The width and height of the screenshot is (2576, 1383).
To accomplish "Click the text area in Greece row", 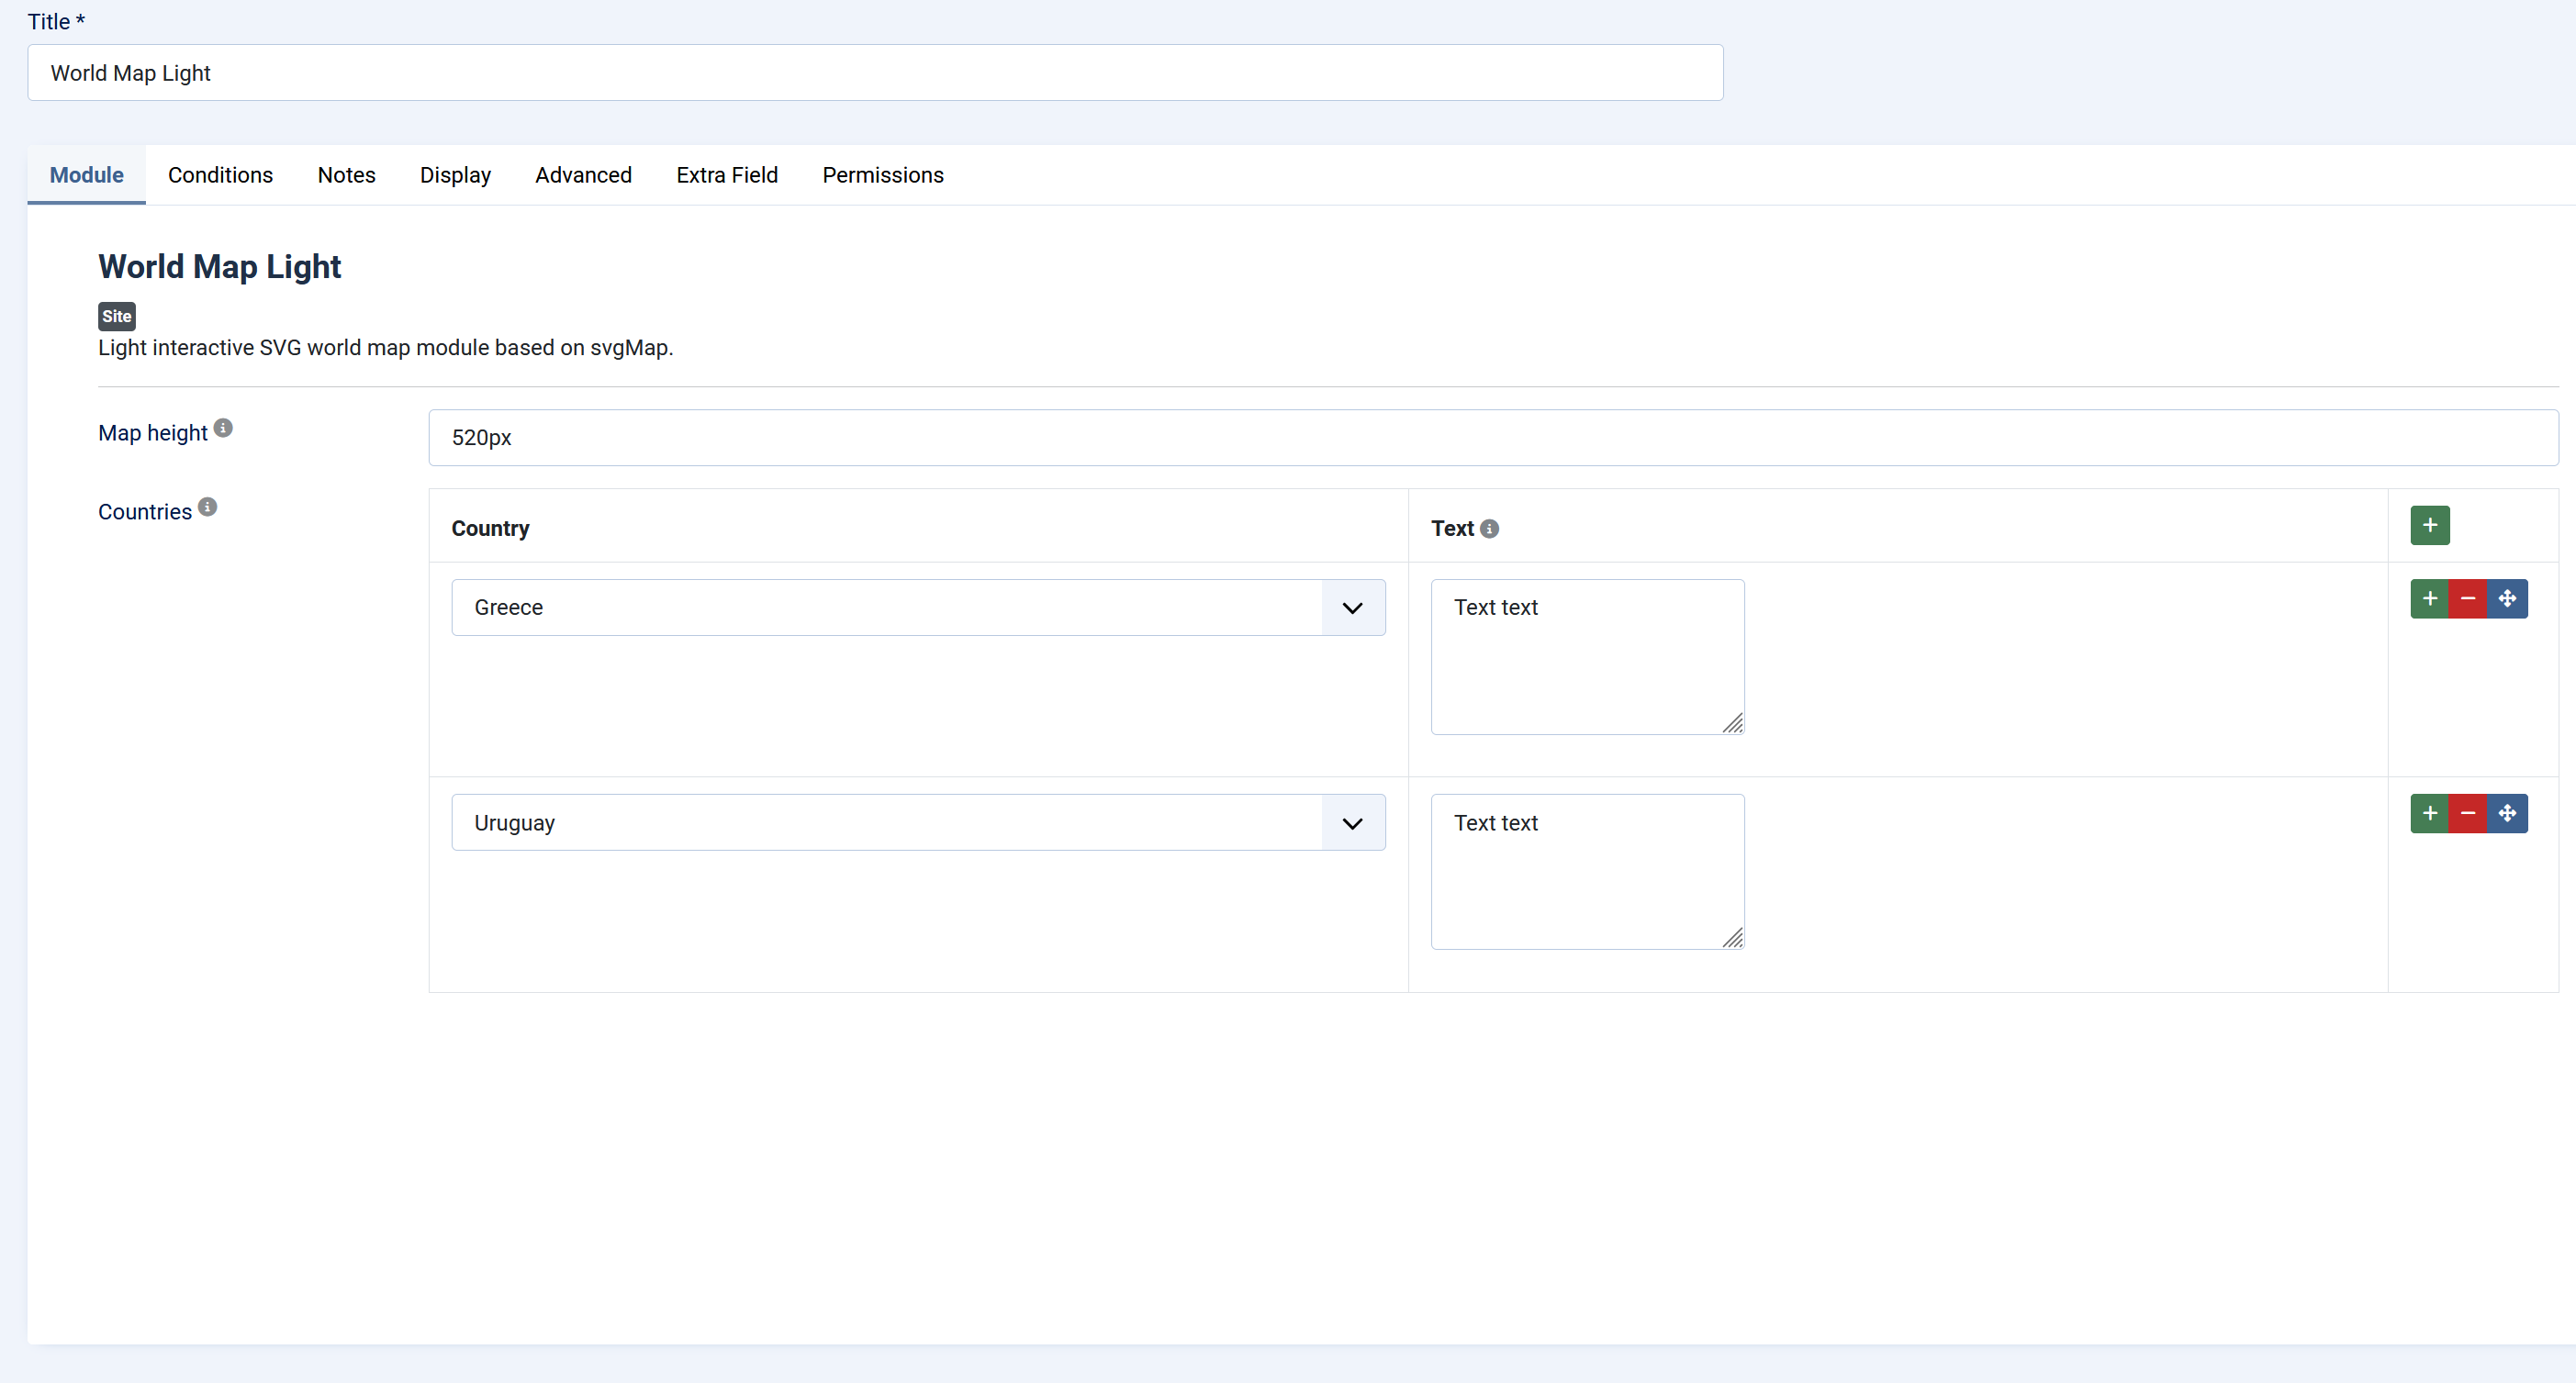I will 1587,657.
